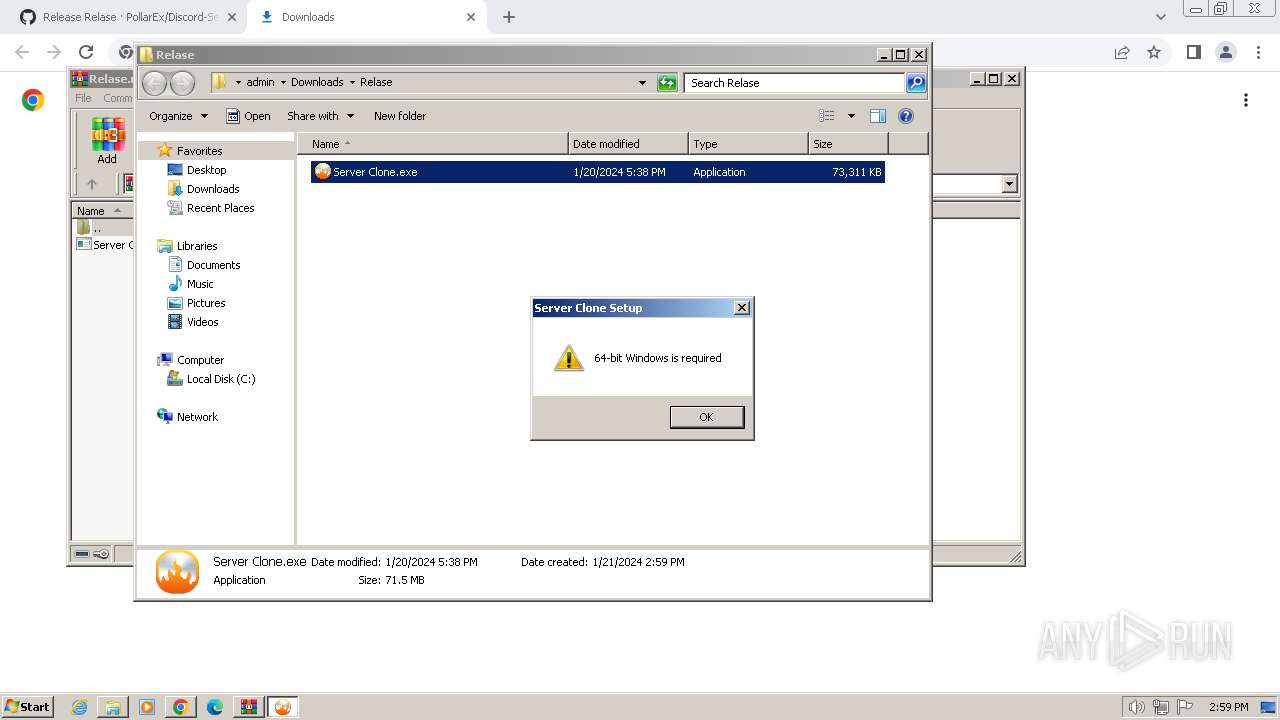This screenshot has width=1280, height=720.
Task: Click OK in Server Clone Setup dialog
Action: [706, 417]
